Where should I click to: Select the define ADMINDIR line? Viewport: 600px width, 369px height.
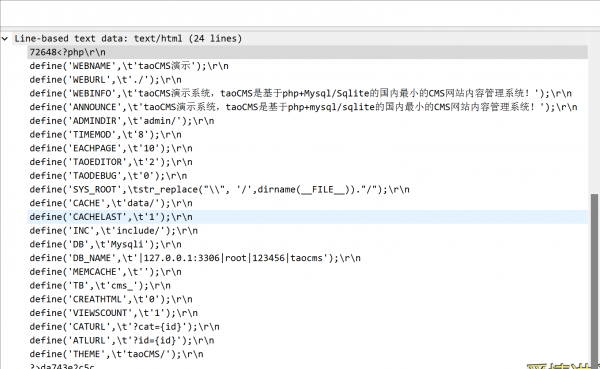click(x=122, y=121)
